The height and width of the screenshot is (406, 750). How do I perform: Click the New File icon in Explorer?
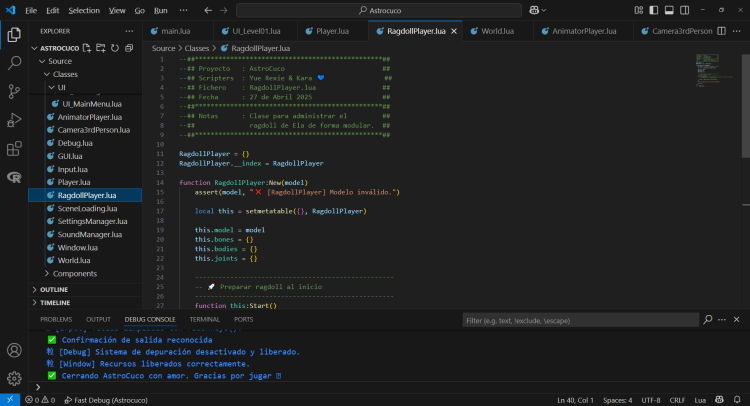click(x=88, y=47)
